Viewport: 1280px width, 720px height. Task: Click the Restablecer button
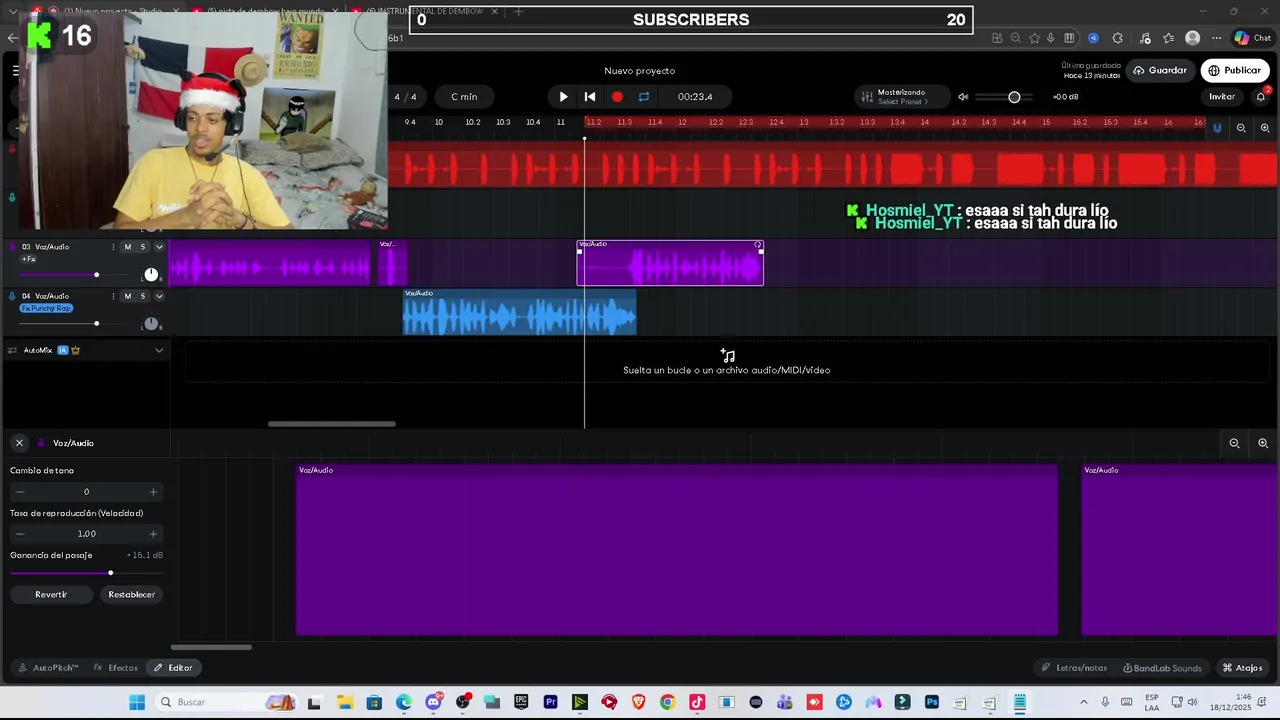pyautogui.click(x=132, y=594)
